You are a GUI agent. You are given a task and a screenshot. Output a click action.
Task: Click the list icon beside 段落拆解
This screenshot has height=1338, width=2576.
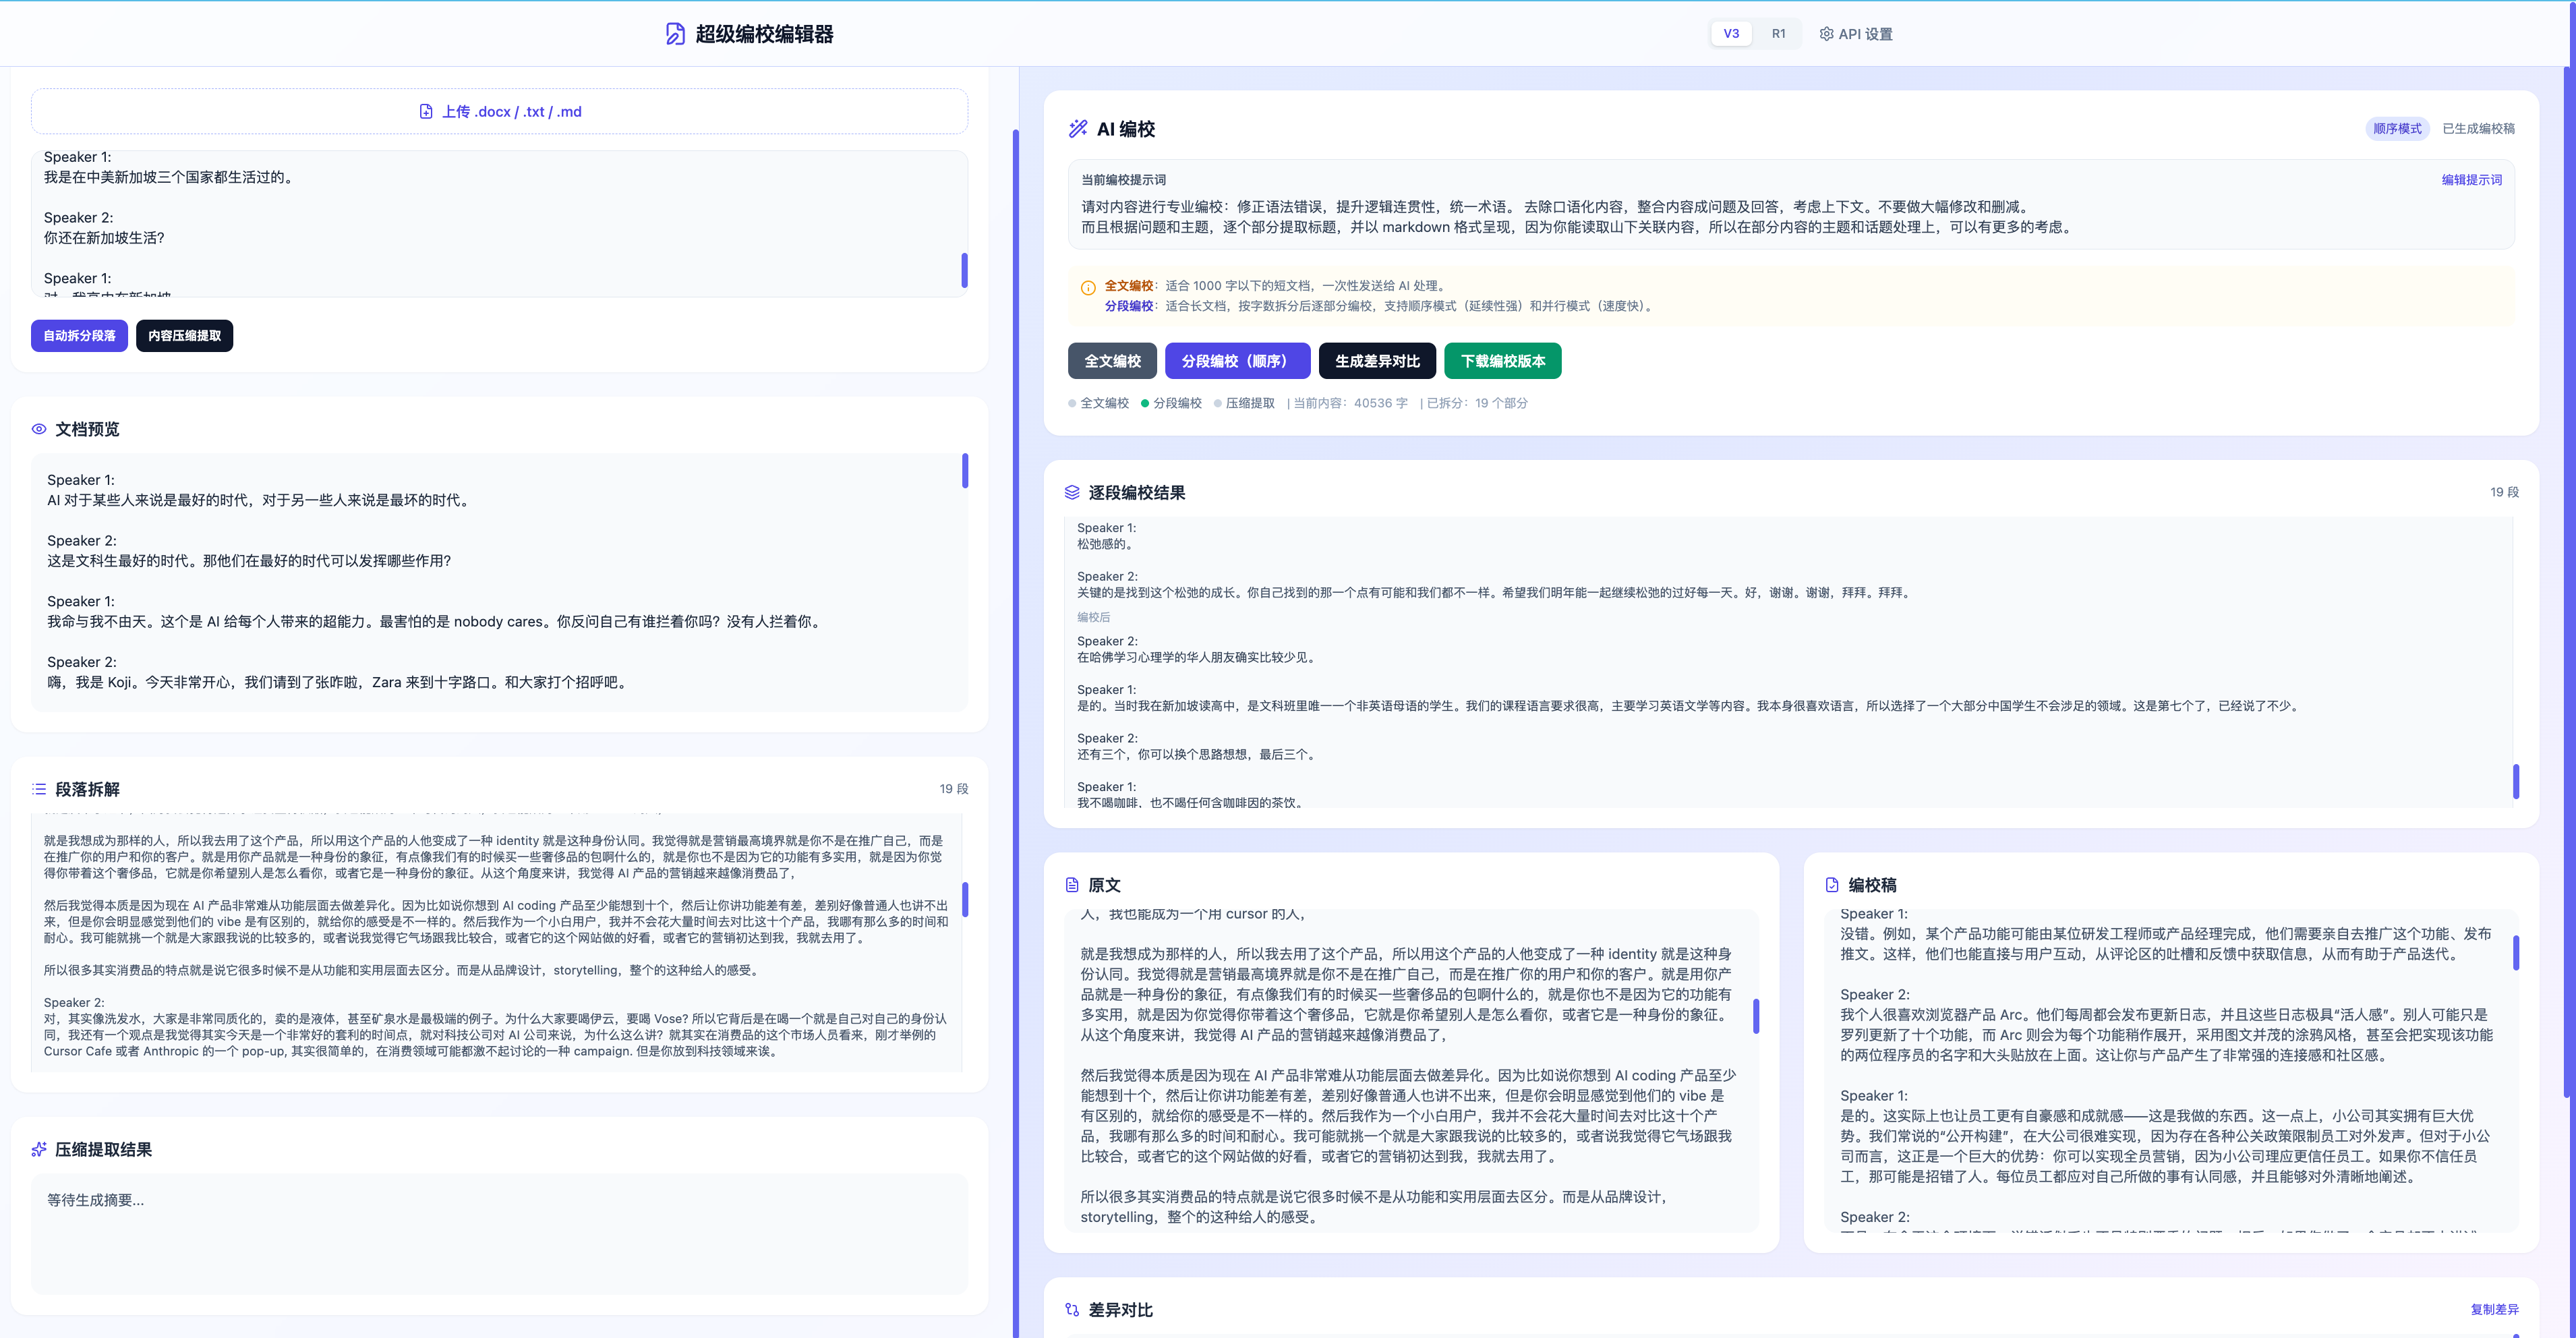[39, 789]
